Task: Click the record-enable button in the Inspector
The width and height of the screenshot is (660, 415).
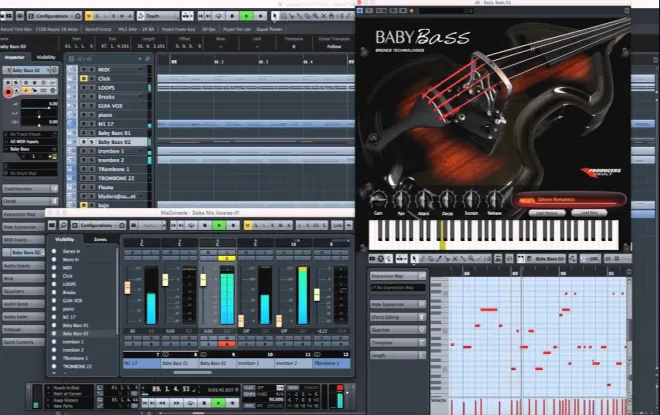Action: pos(8,91)
